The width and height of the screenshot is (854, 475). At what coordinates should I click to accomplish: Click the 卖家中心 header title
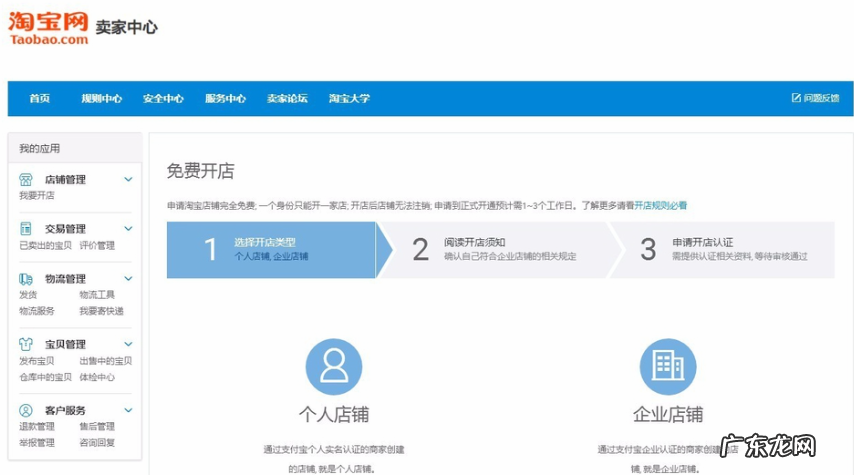[126, 27]
